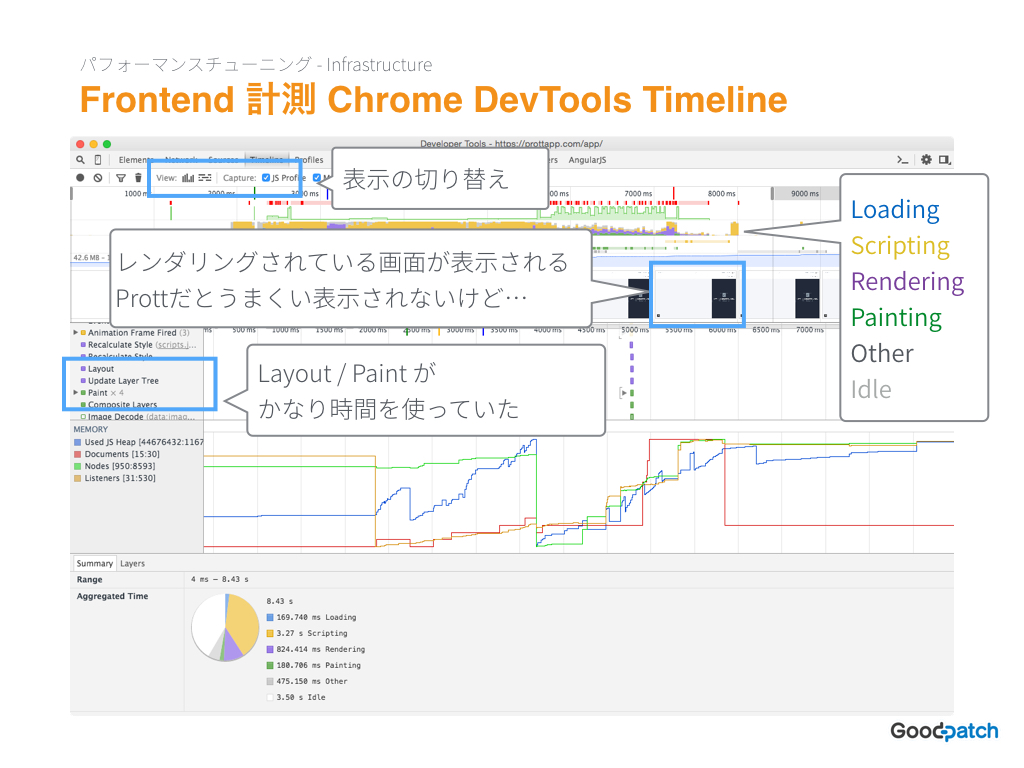1024x768 pixels.
Task: Change DevTools dock side icon
Action: tap(944, 159)
